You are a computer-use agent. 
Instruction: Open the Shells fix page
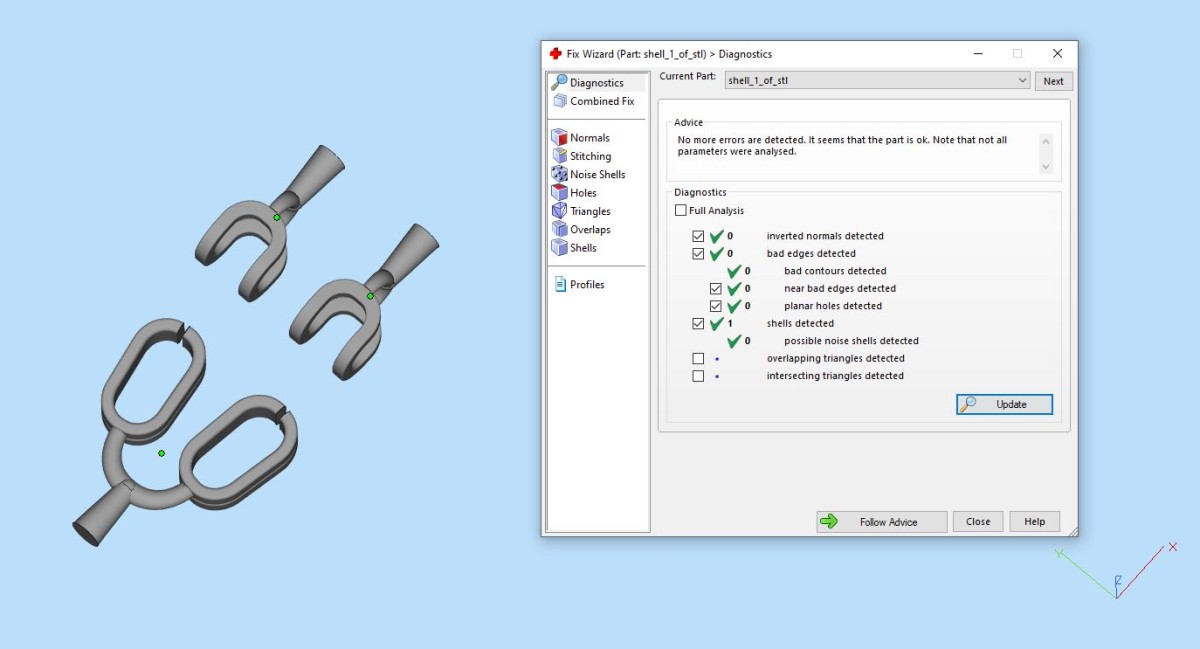tap(575, 247)
